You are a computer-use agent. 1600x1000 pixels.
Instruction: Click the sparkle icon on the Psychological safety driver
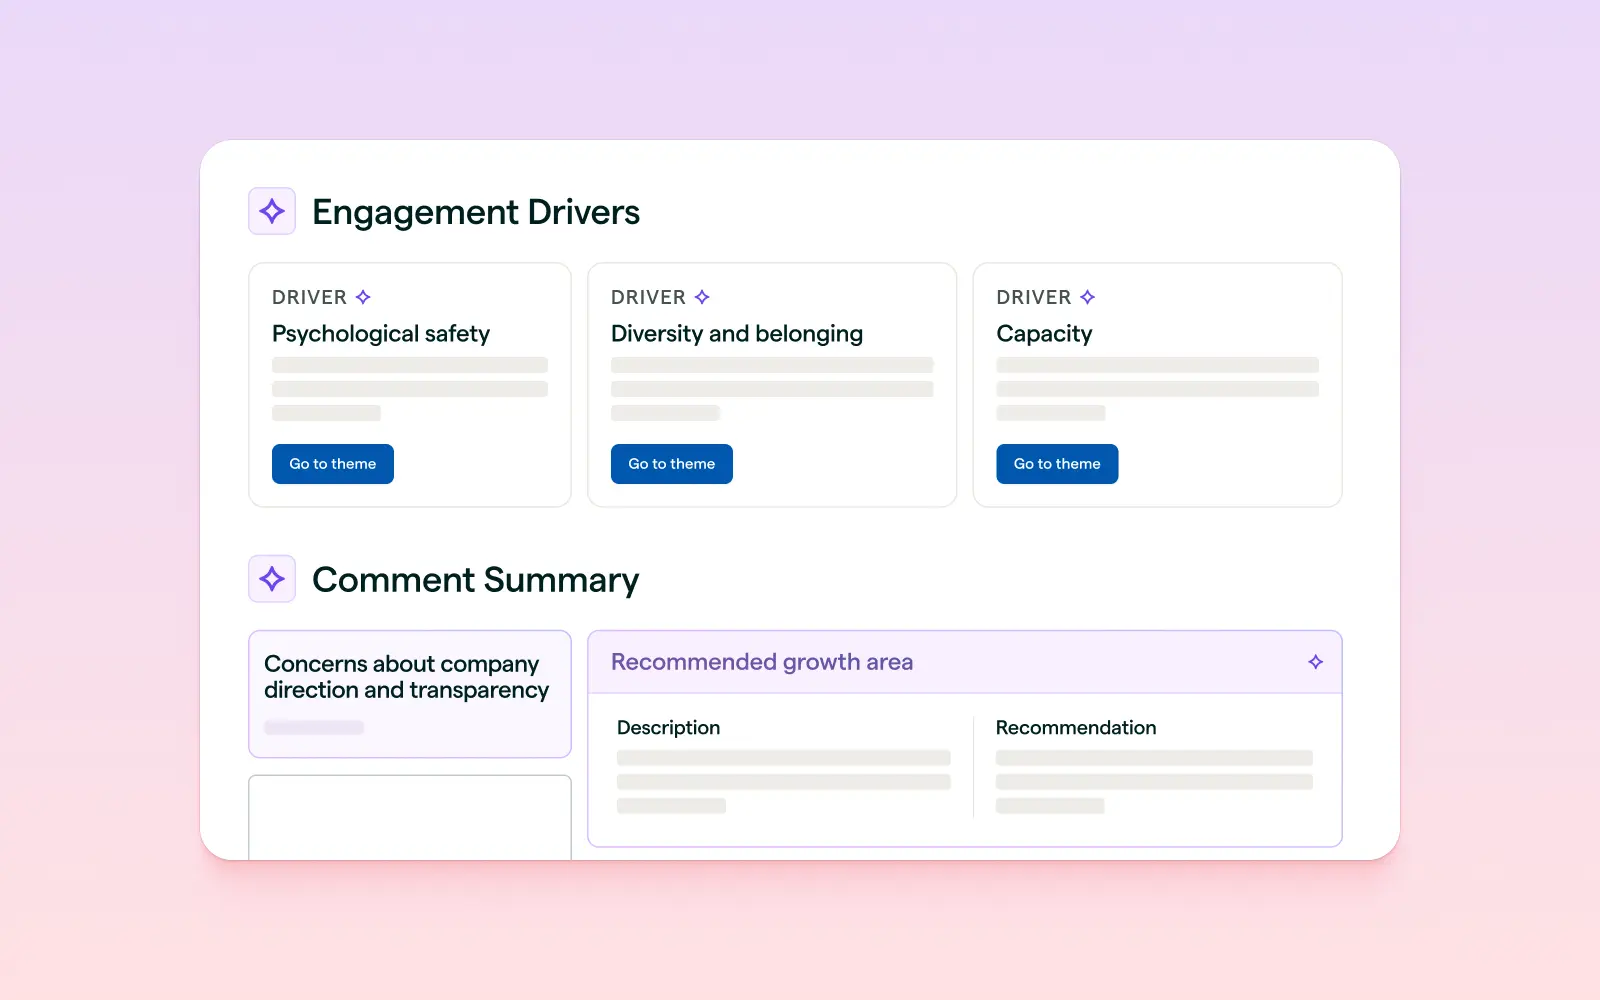click(362, 296)
